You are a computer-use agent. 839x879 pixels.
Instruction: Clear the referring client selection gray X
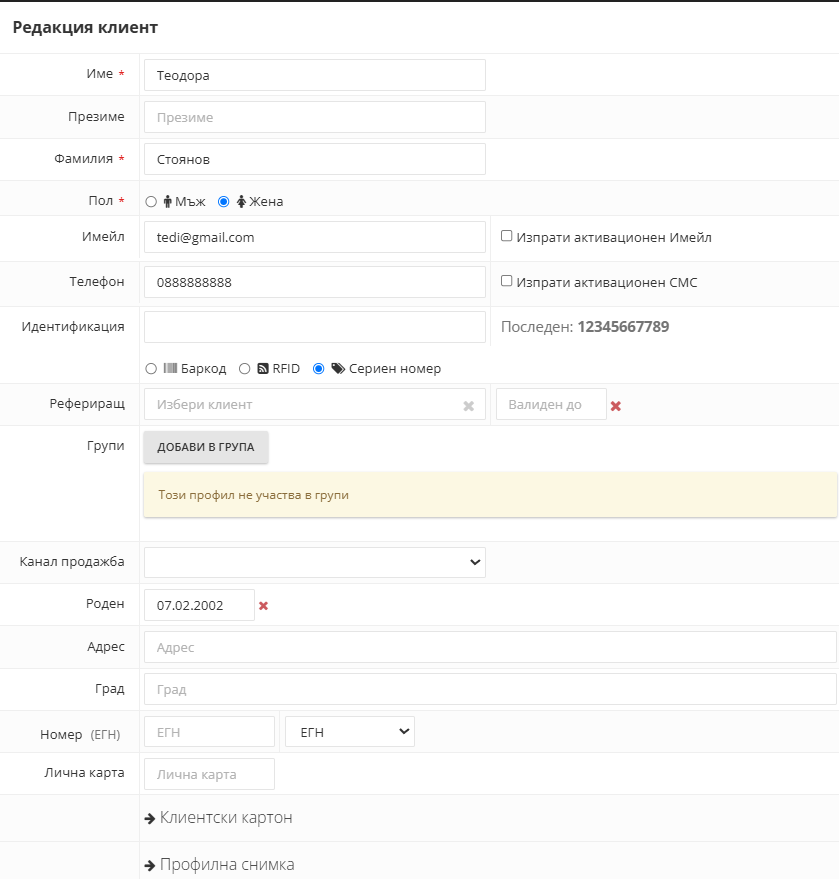pyautogui.click(x=469, y=406)
